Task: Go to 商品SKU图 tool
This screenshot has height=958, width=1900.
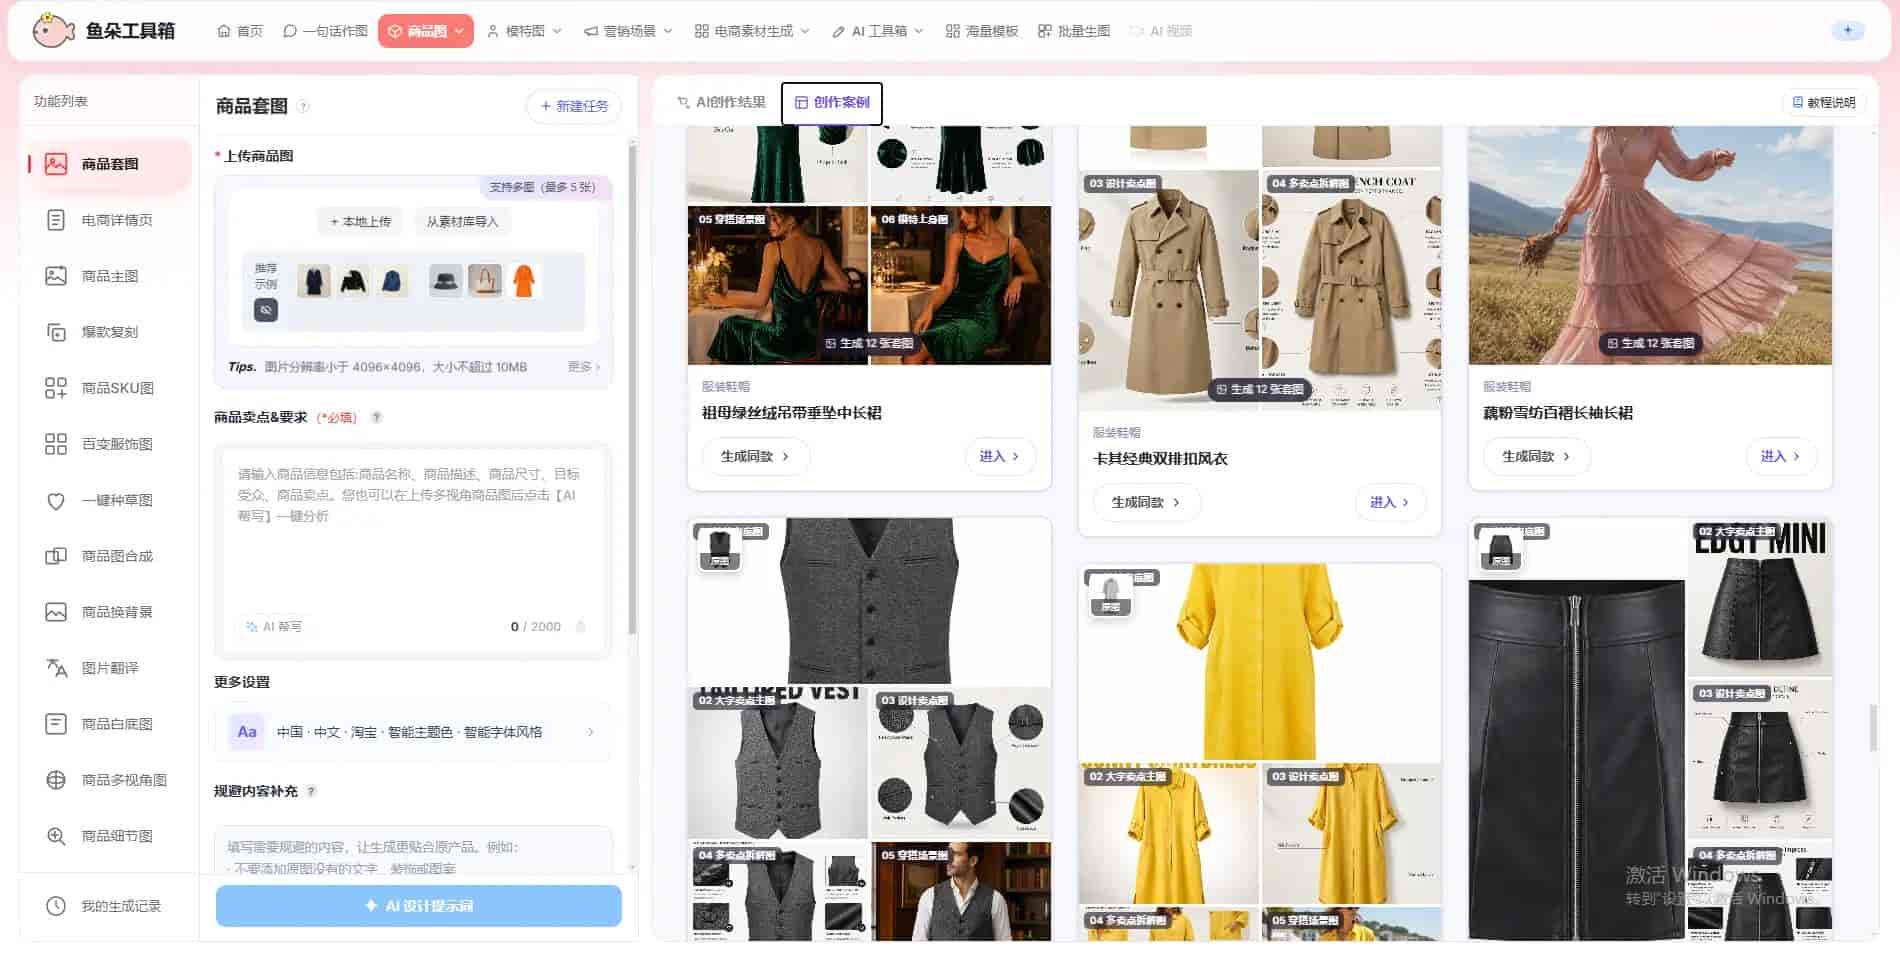Action: click(x=109, y=388)
